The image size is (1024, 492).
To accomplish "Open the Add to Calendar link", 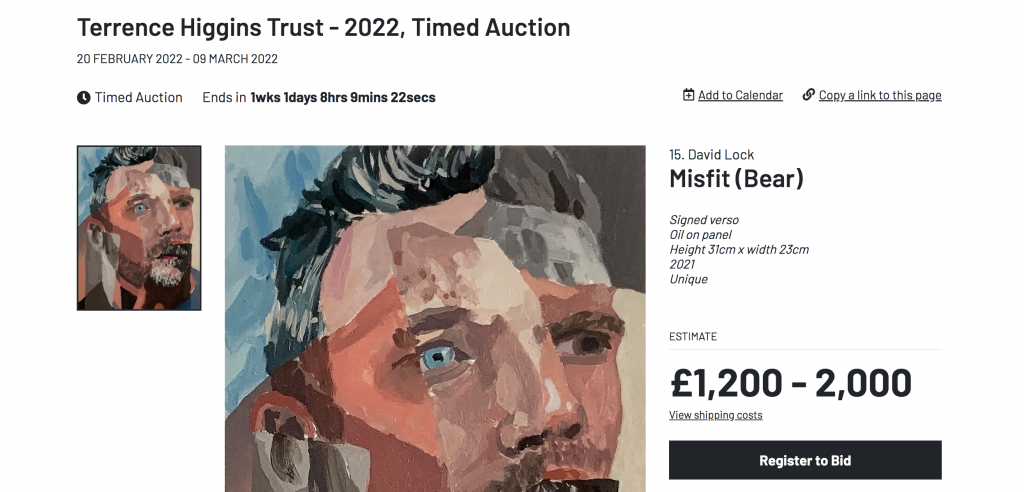I will (x=740, y=95).
